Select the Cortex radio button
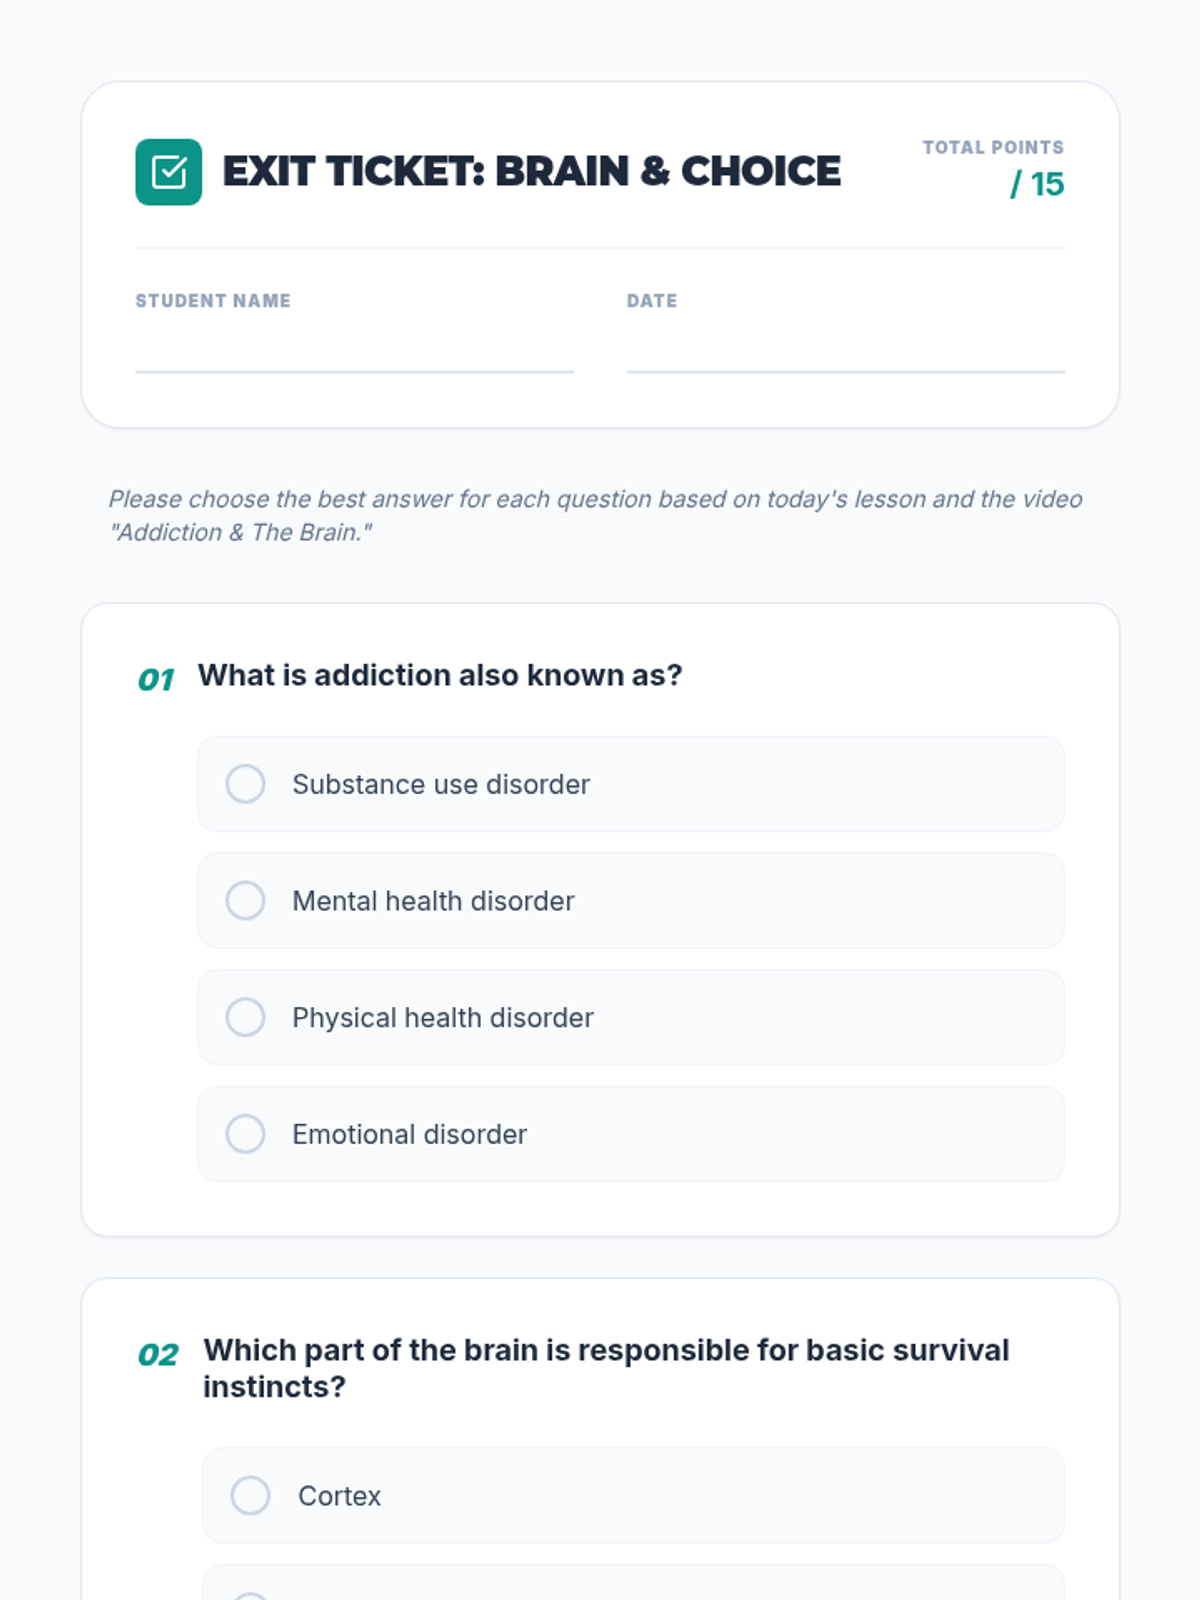This screenshot has width=1200, height=1600. (x=250, y=1496)
